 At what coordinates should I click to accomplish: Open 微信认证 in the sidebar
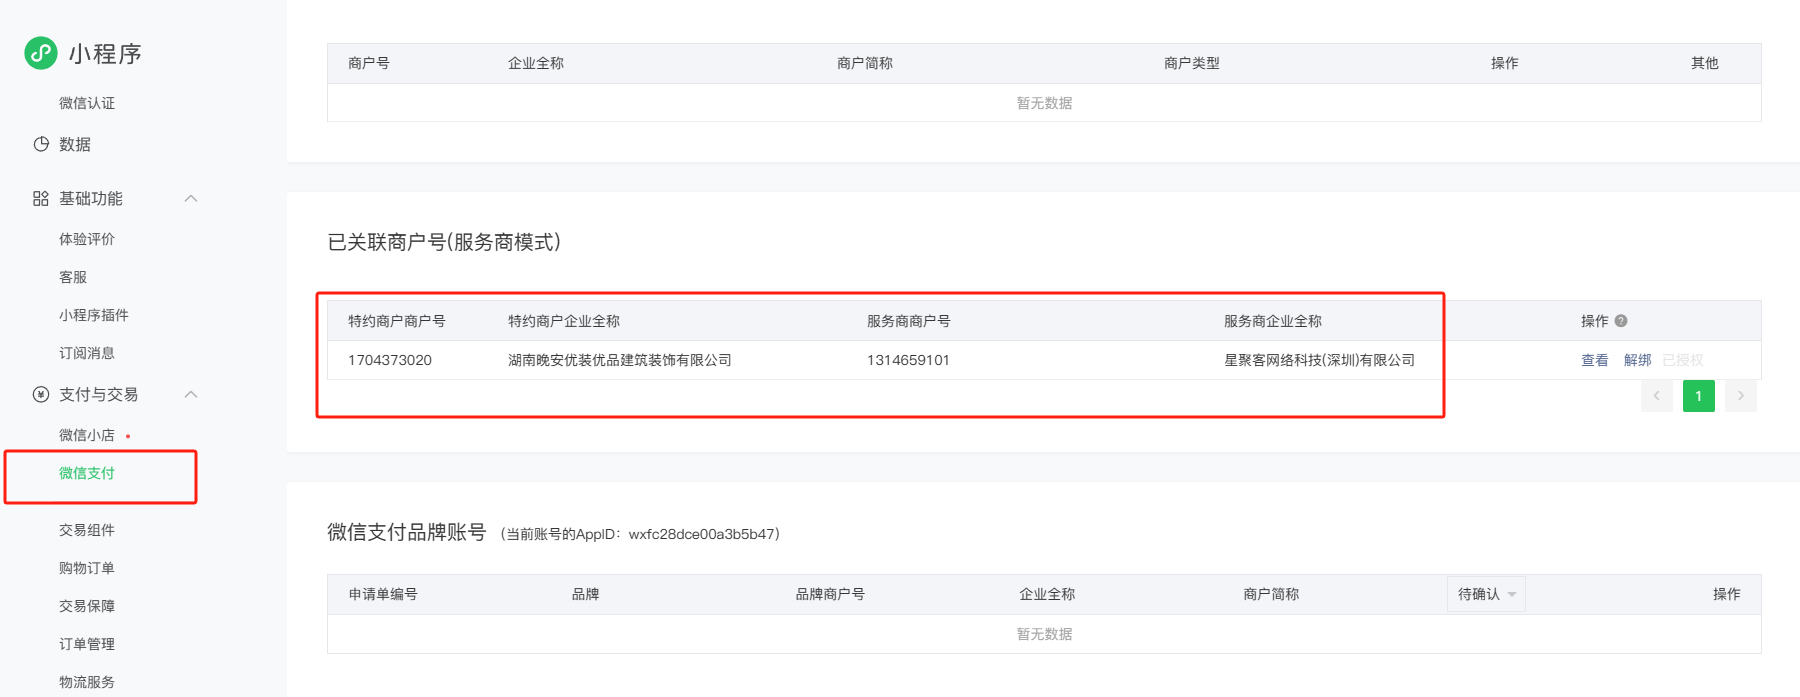point(87,103)
